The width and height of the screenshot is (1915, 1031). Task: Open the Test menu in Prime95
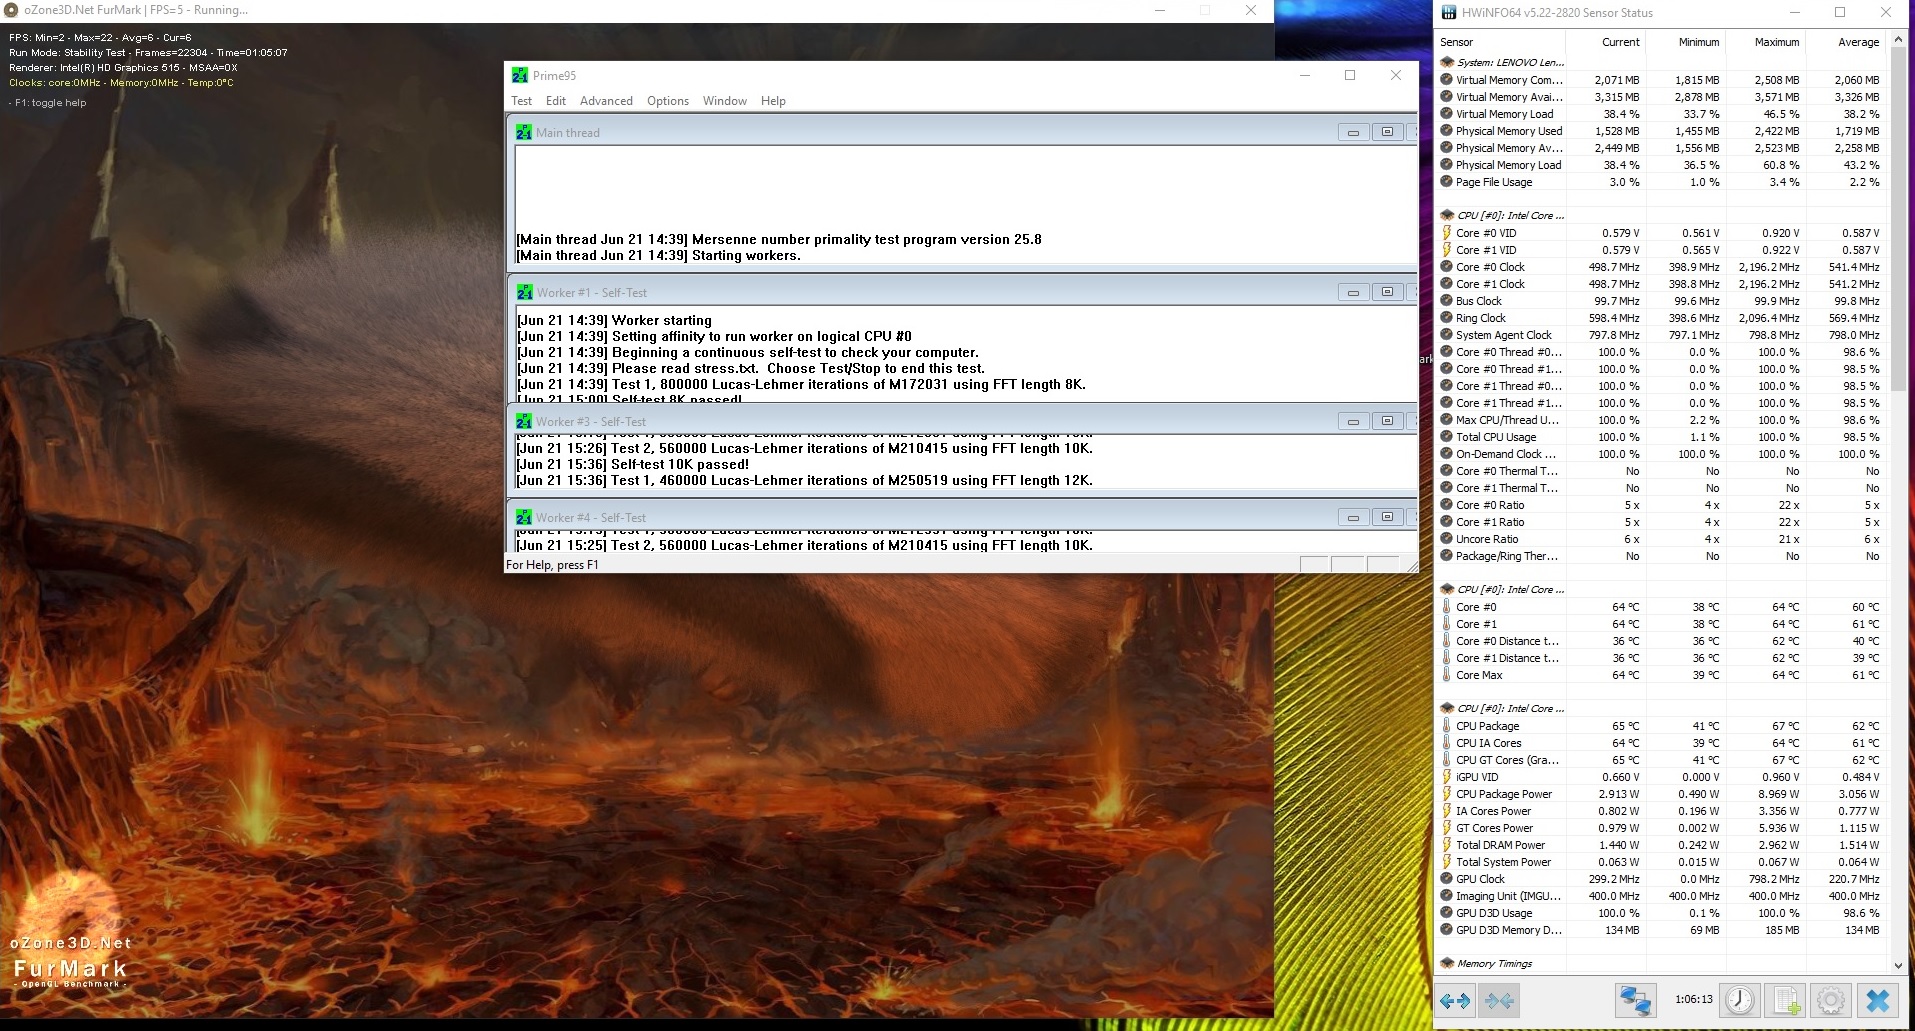click(x=521, y=101)
